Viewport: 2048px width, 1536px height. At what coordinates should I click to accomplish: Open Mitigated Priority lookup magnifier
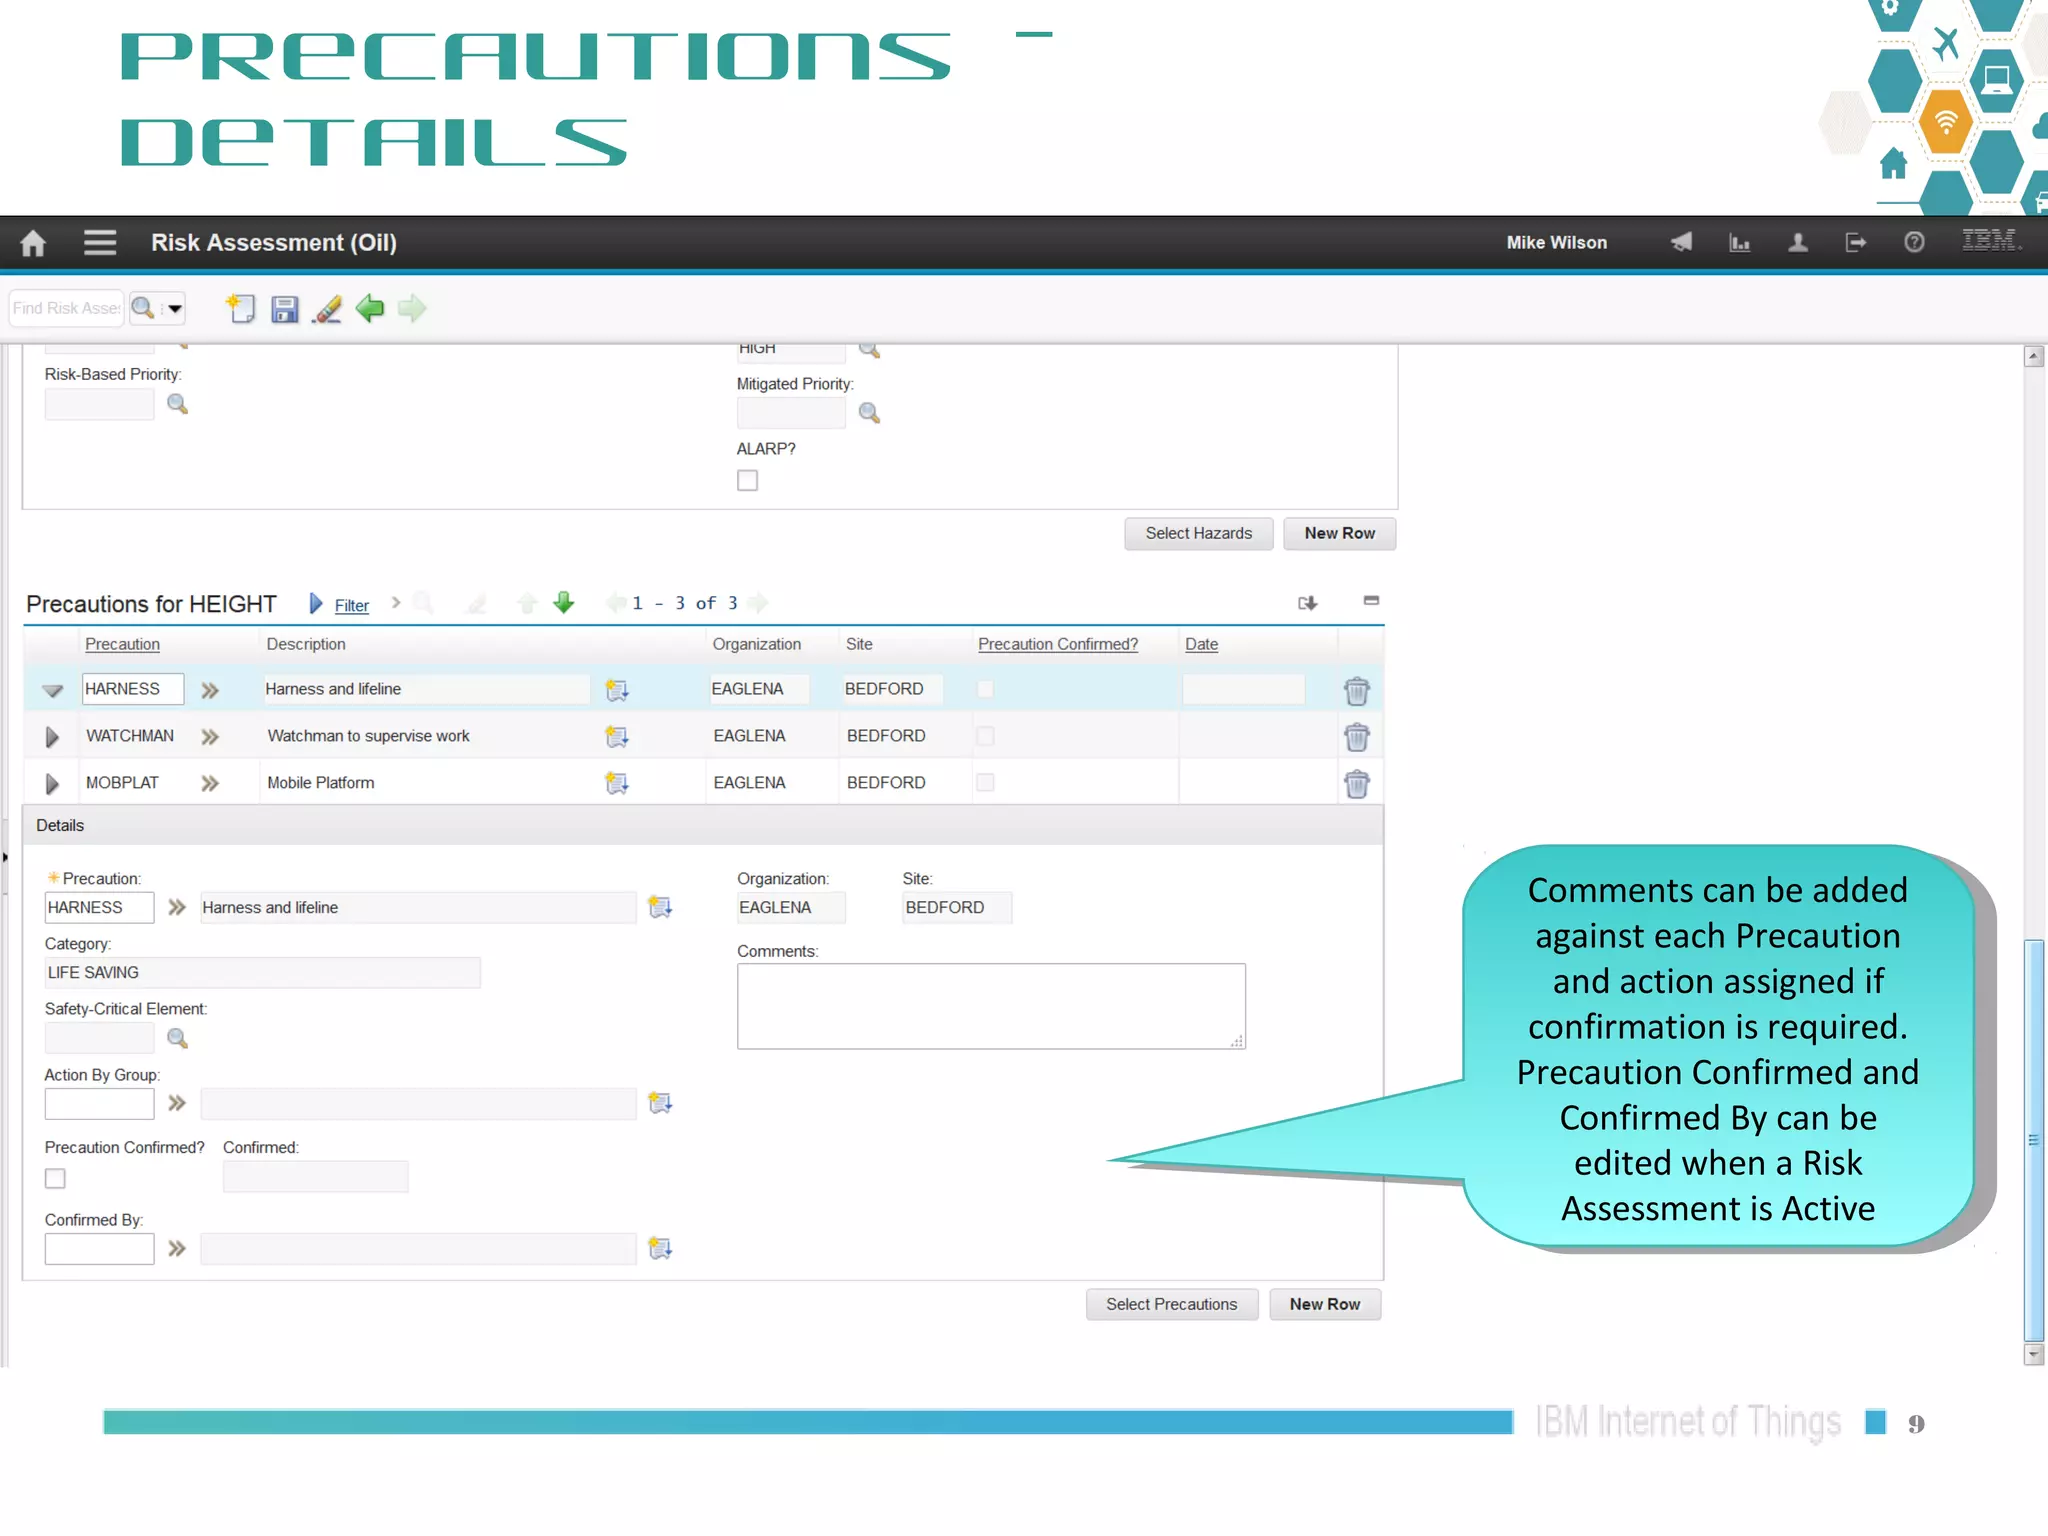(869, 413)
